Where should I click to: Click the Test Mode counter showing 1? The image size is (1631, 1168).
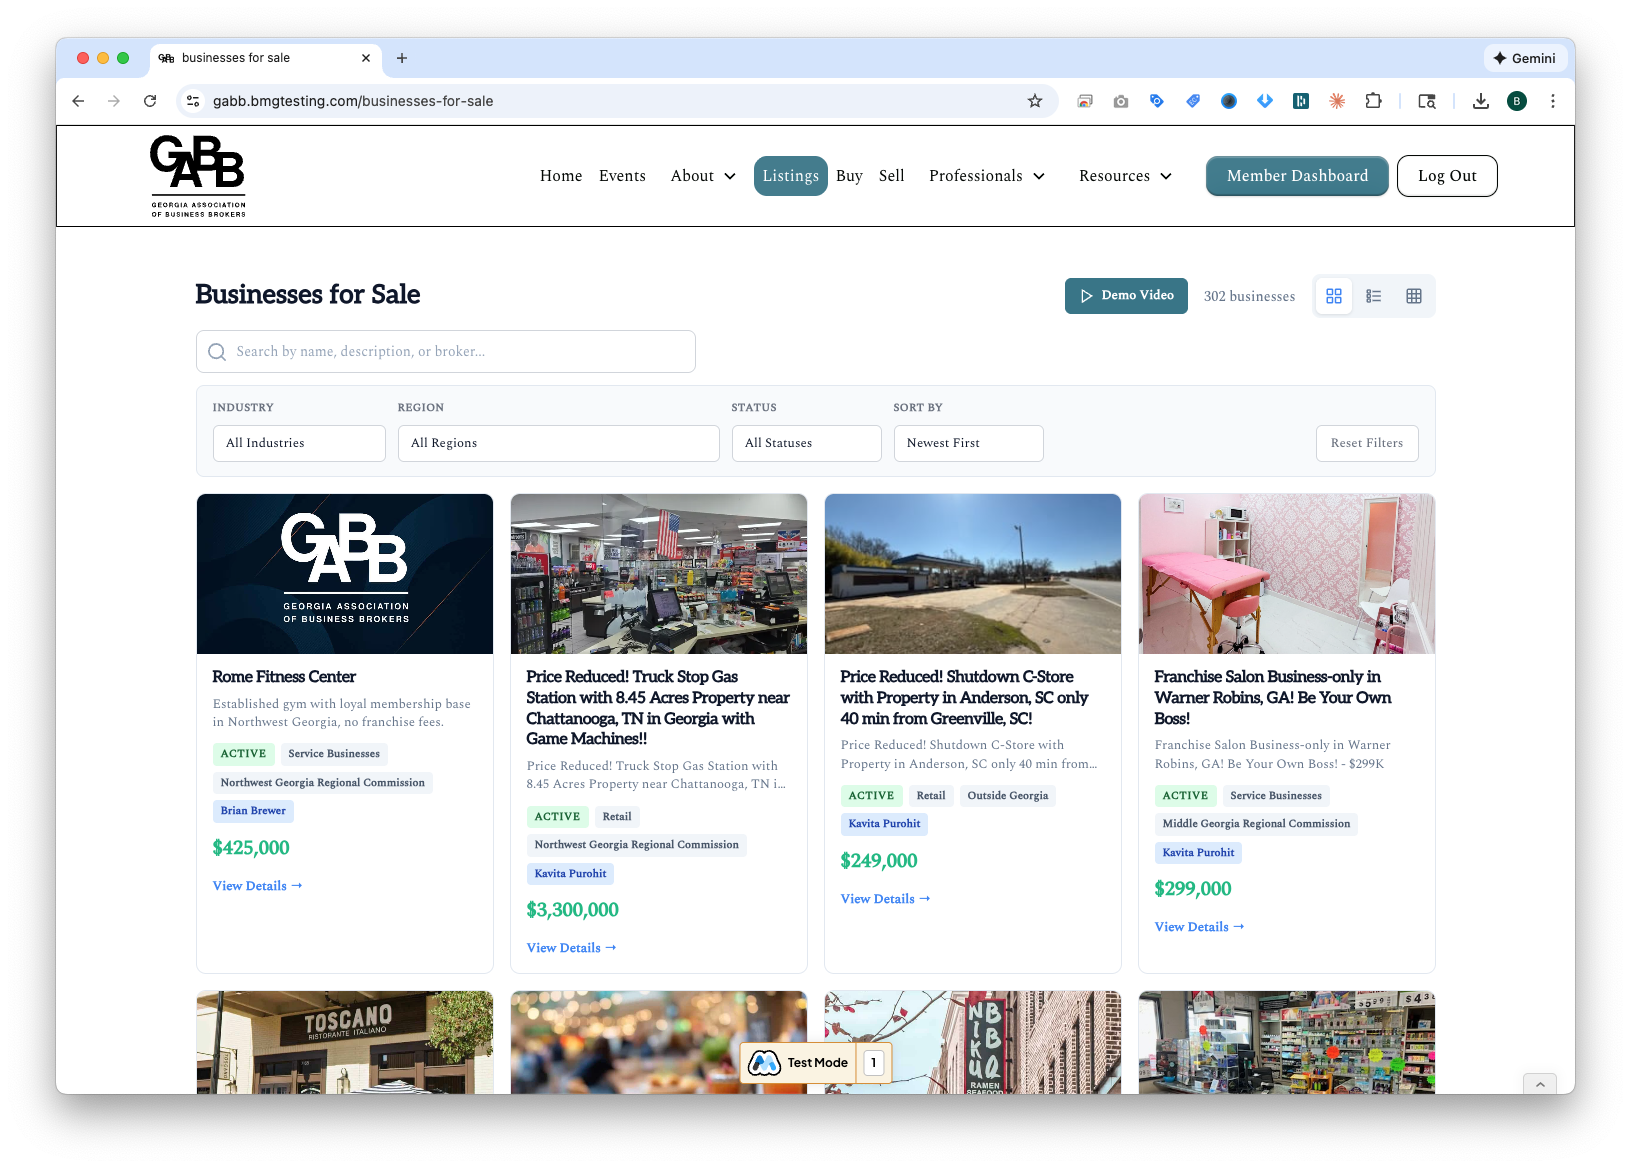tap(874, 1062)
